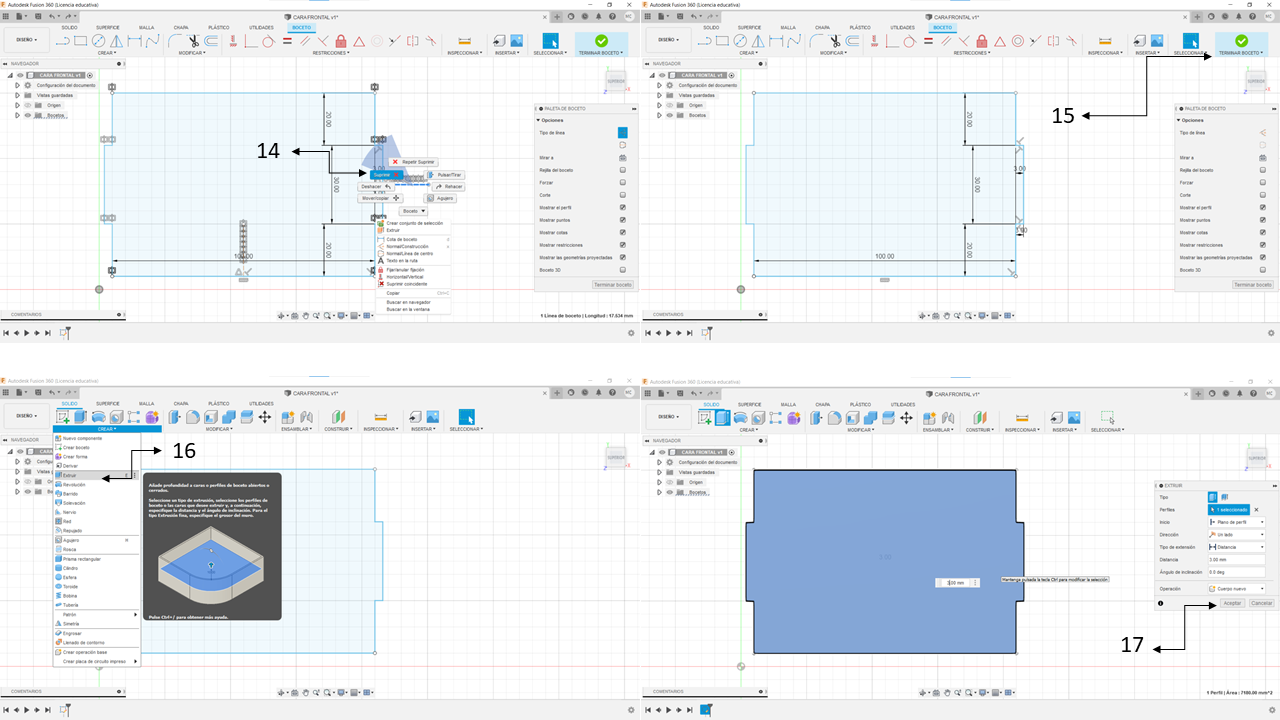Image resolution: width=1280 pixels, height=720 pixels.
Task: Switch to the SUPERFICIE tab in the lower-left window
Action: pos(107,404)
